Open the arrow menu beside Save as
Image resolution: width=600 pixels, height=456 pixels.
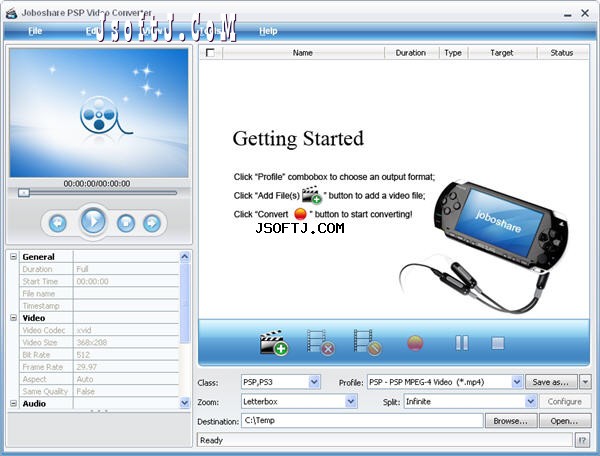coord(585,382)
